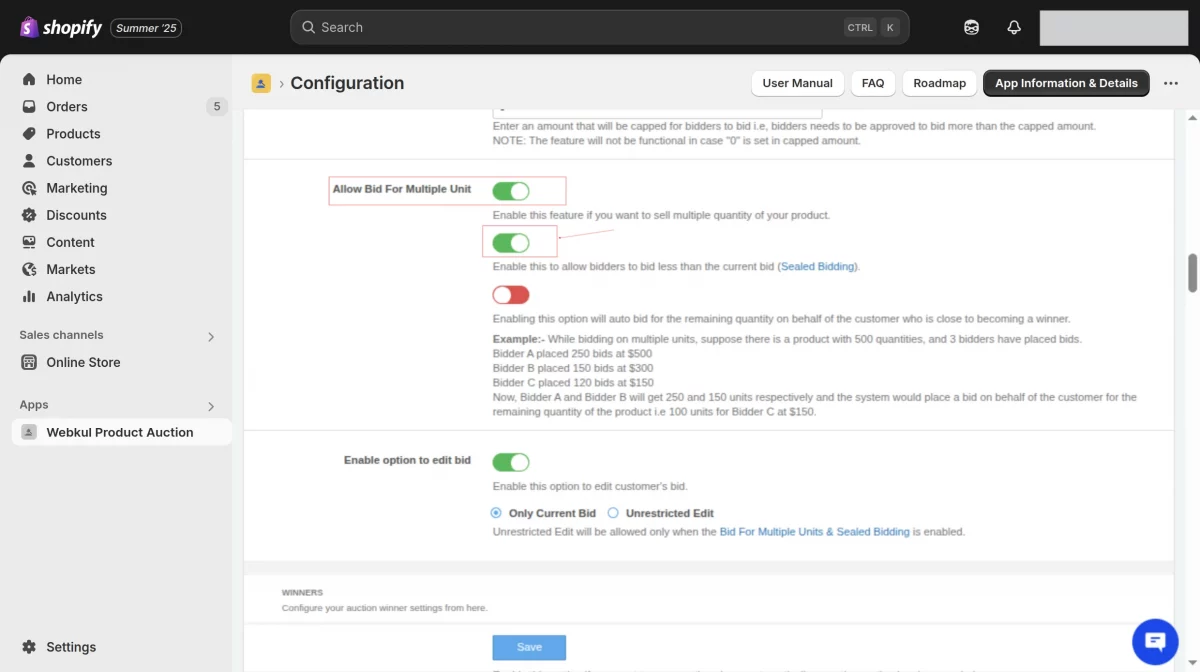Viewport: 1200px width, 672px height.
Task: Click the Analytics bar chart icon
Action: 29,297
